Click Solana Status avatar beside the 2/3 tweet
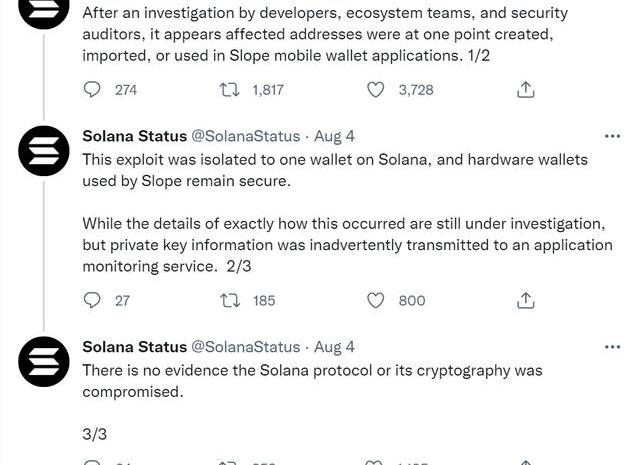This screenshot has width=640, height=465. tap(44, 152)
